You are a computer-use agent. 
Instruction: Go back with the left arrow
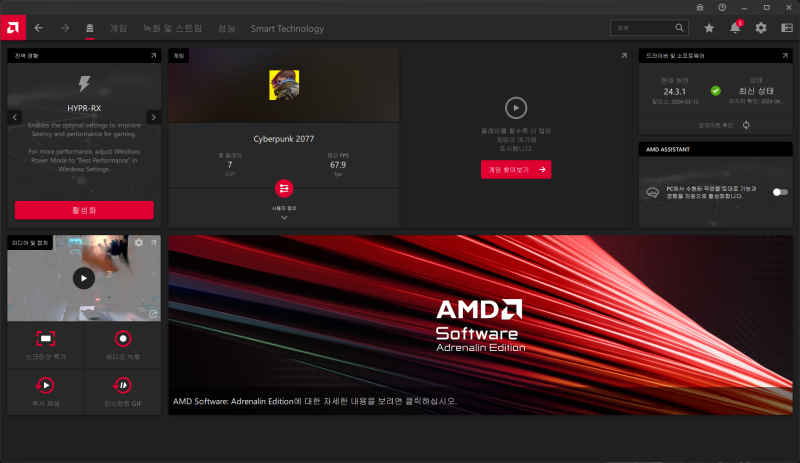point(39,28)
